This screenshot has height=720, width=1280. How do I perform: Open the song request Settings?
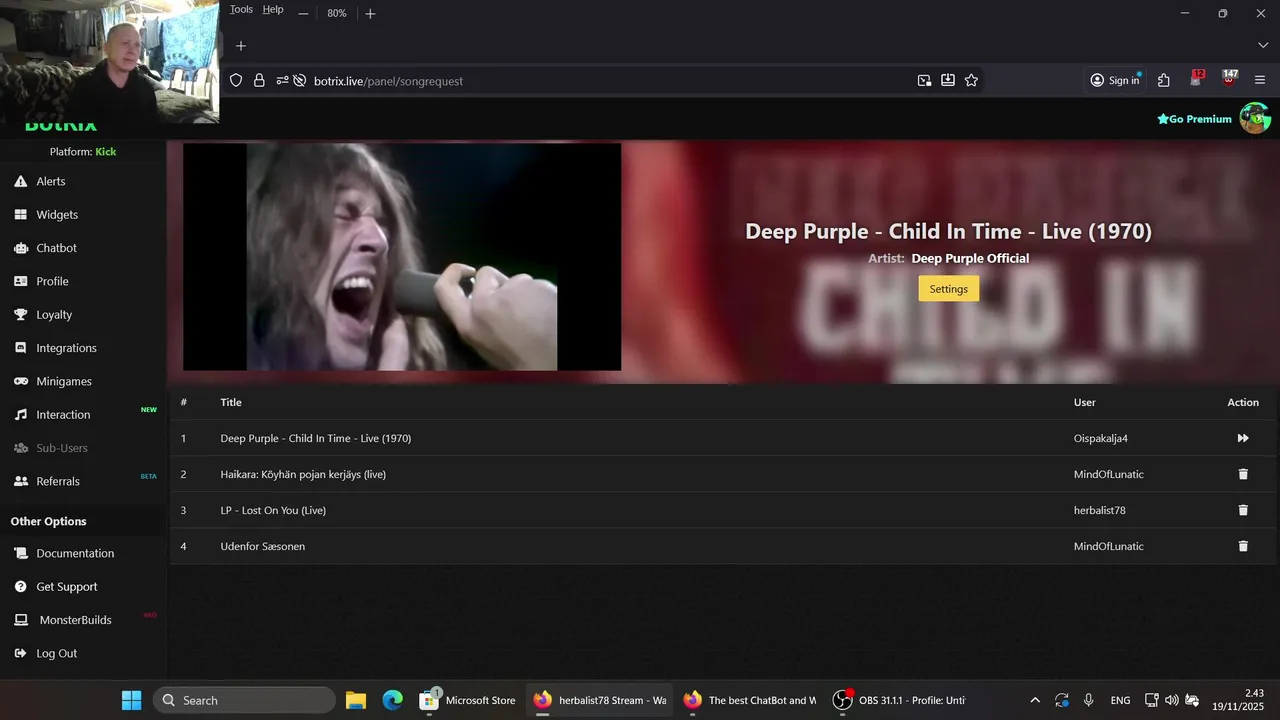pos(948,289)
